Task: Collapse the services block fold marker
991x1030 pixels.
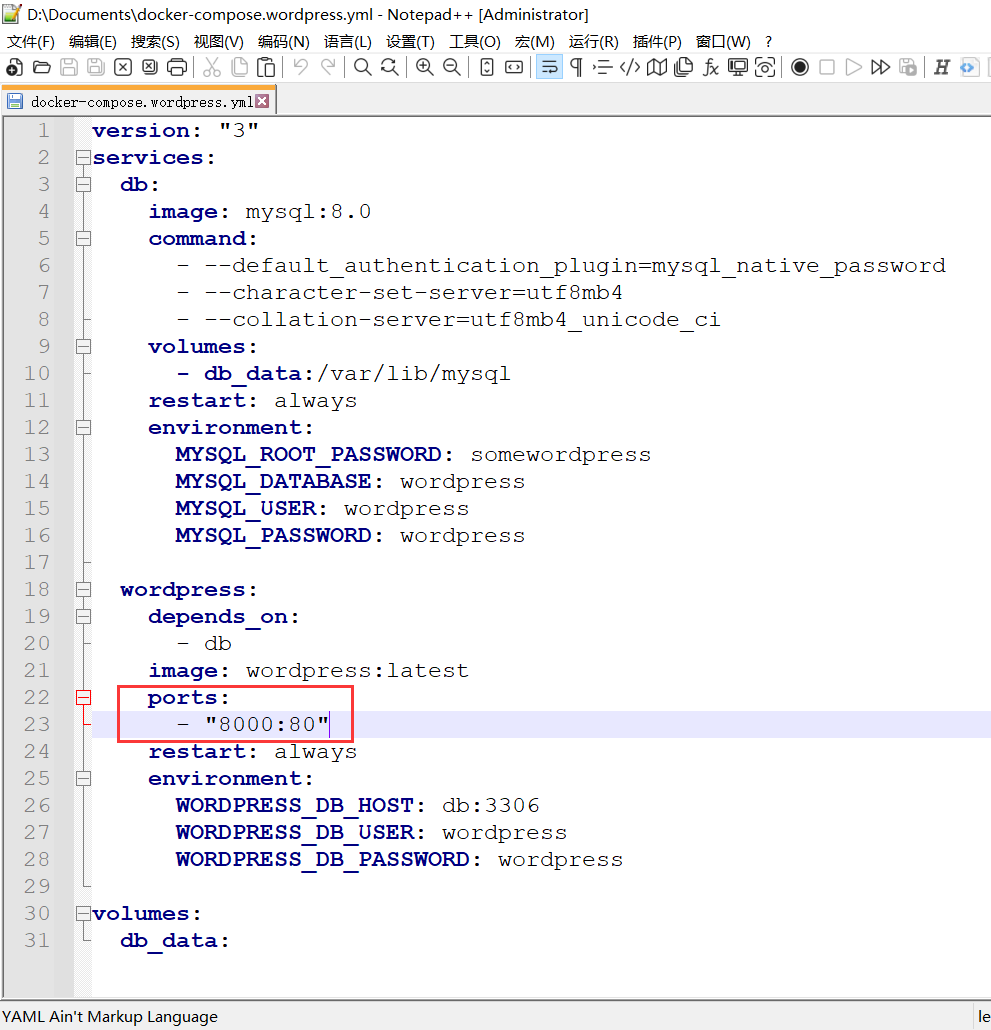Action: tap(83, 158)
